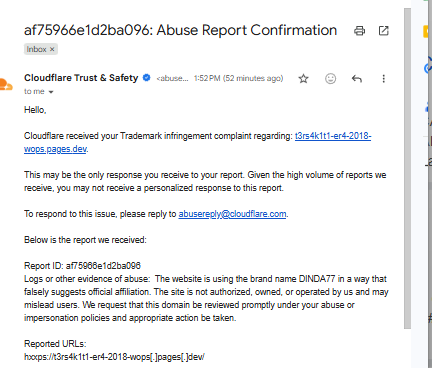Click the verified sender badge icon
Viewport: 432px width, 368px height.
click(x=146, y=78)
